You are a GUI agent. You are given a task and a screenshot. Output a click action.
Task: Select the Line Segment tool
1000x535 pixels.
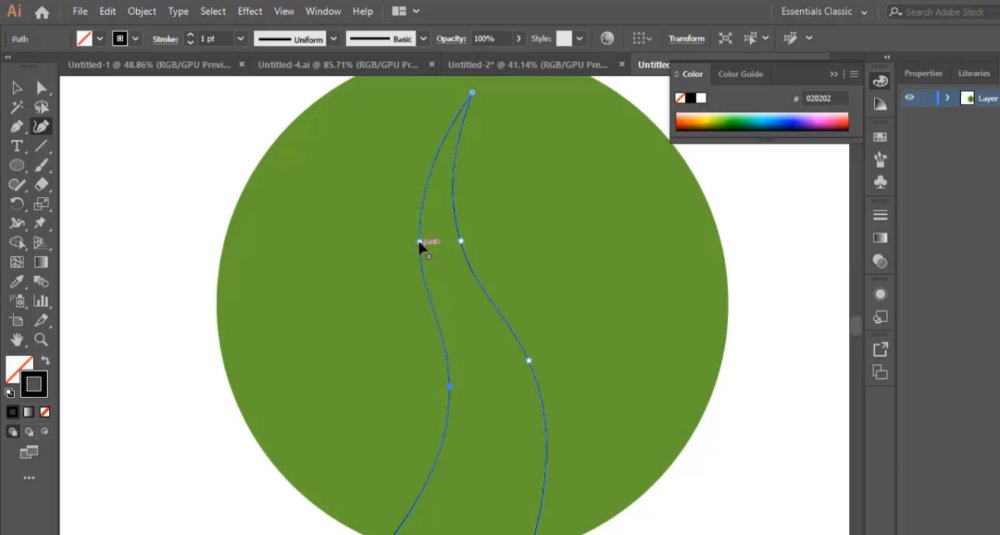(41, 146)
